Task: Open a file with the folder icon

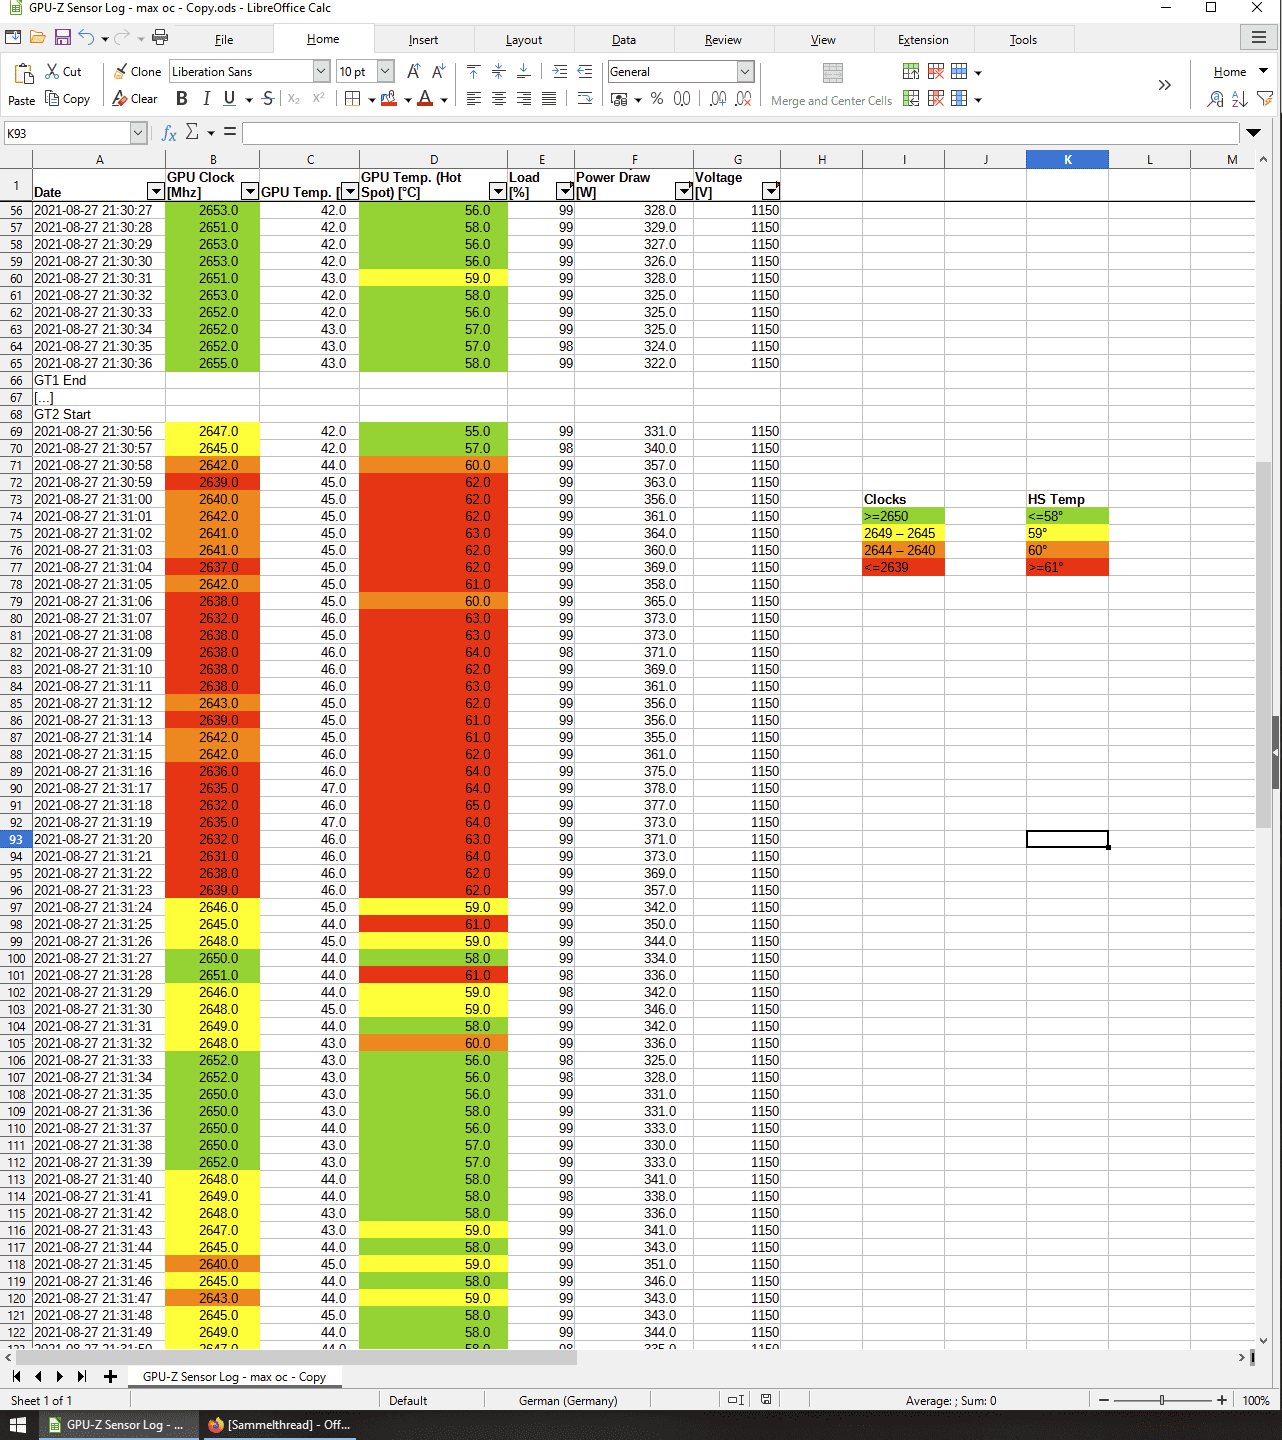Action: pos(37,37)
